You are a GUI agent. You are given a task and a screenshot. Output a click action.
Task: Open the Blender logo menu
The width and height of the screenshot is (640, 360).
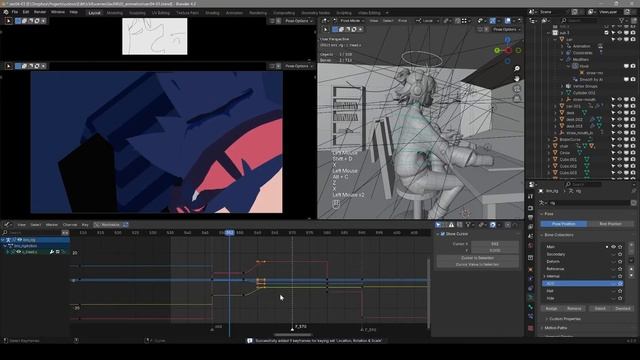point(6,12)
